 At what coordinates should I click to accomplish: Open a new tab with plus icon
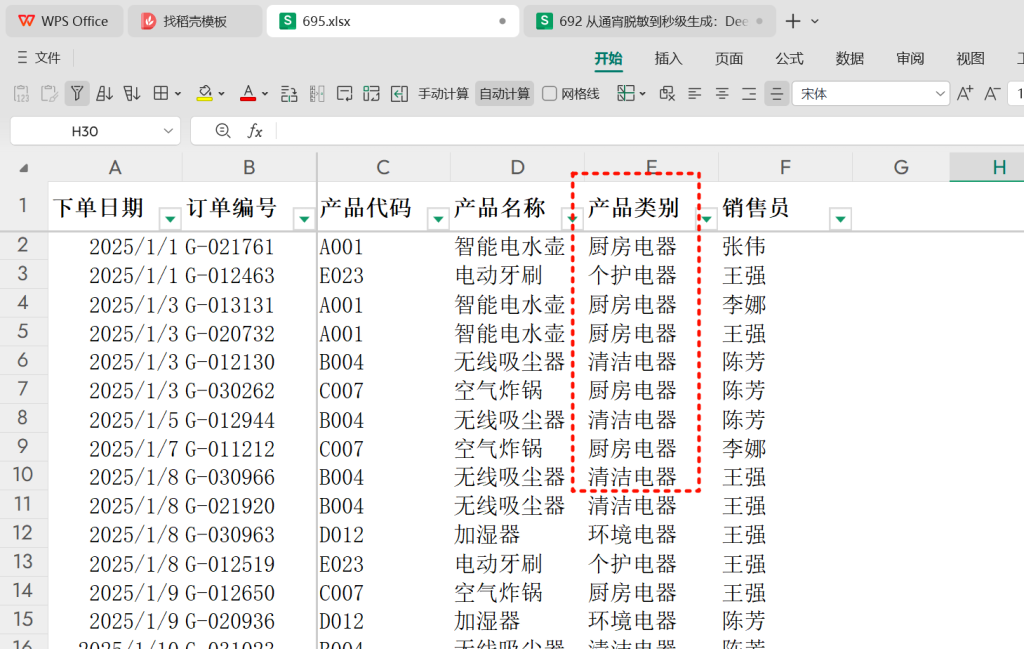click(793, 21)
